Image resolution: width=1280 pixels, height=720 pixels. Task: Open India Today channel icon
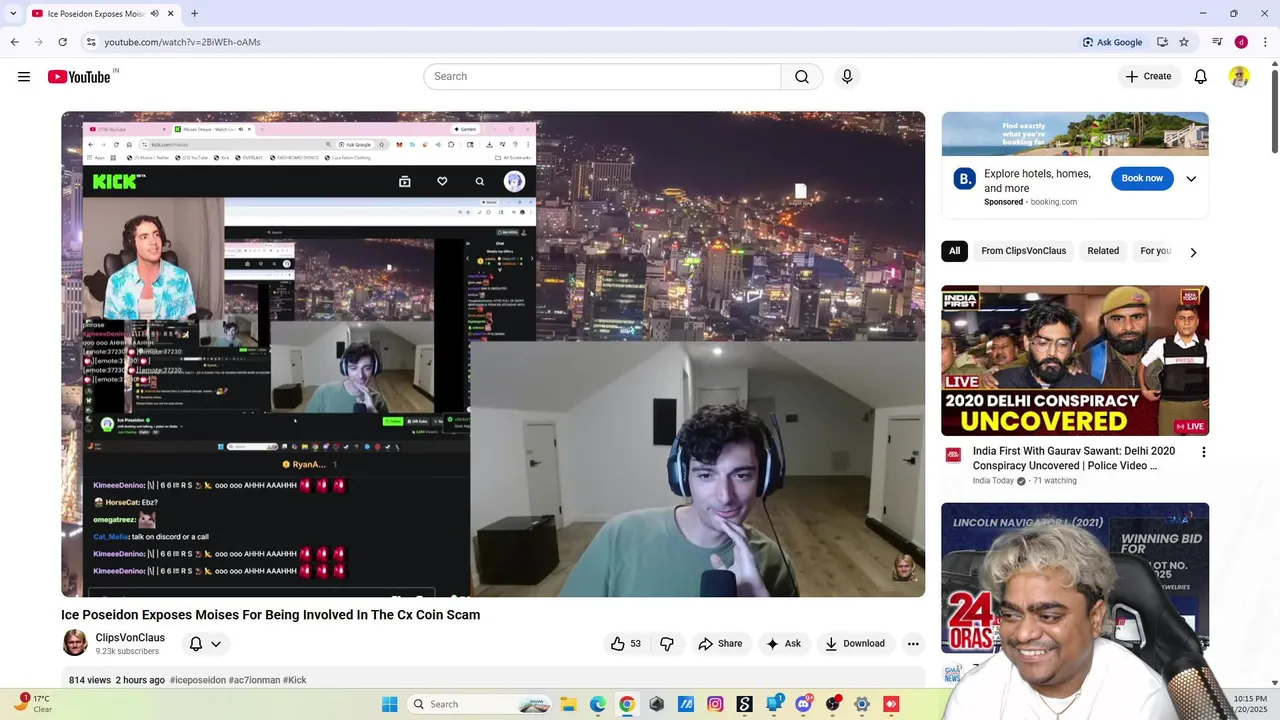click(953, 455)
